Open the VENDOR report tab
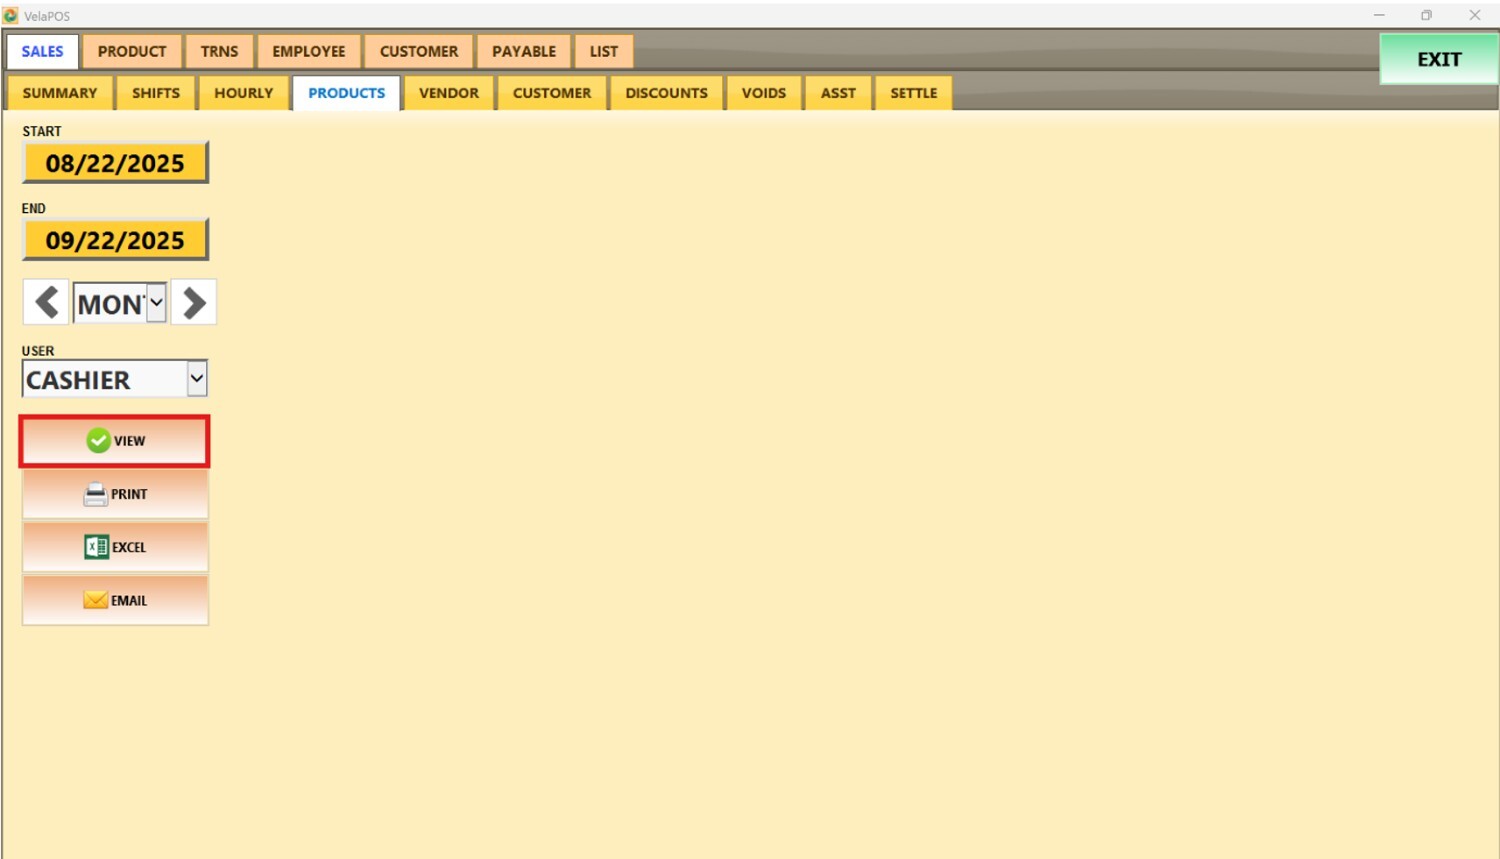Screen dimensions: 1500x859 click(x=448, y=93)
